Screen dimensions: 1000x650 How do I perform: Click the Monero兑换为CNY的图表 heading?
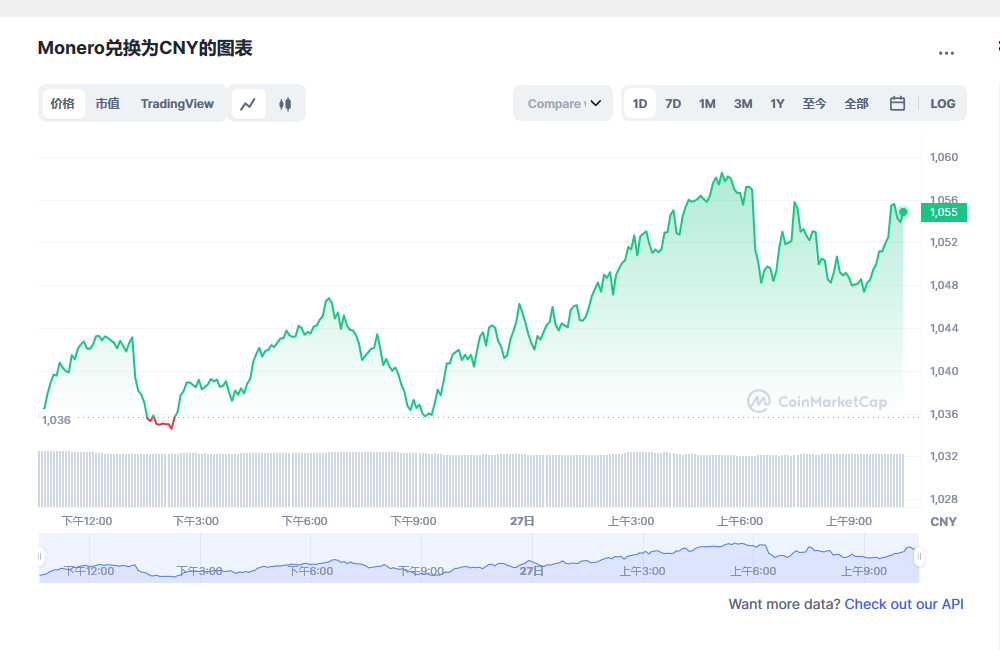(145, 48)
